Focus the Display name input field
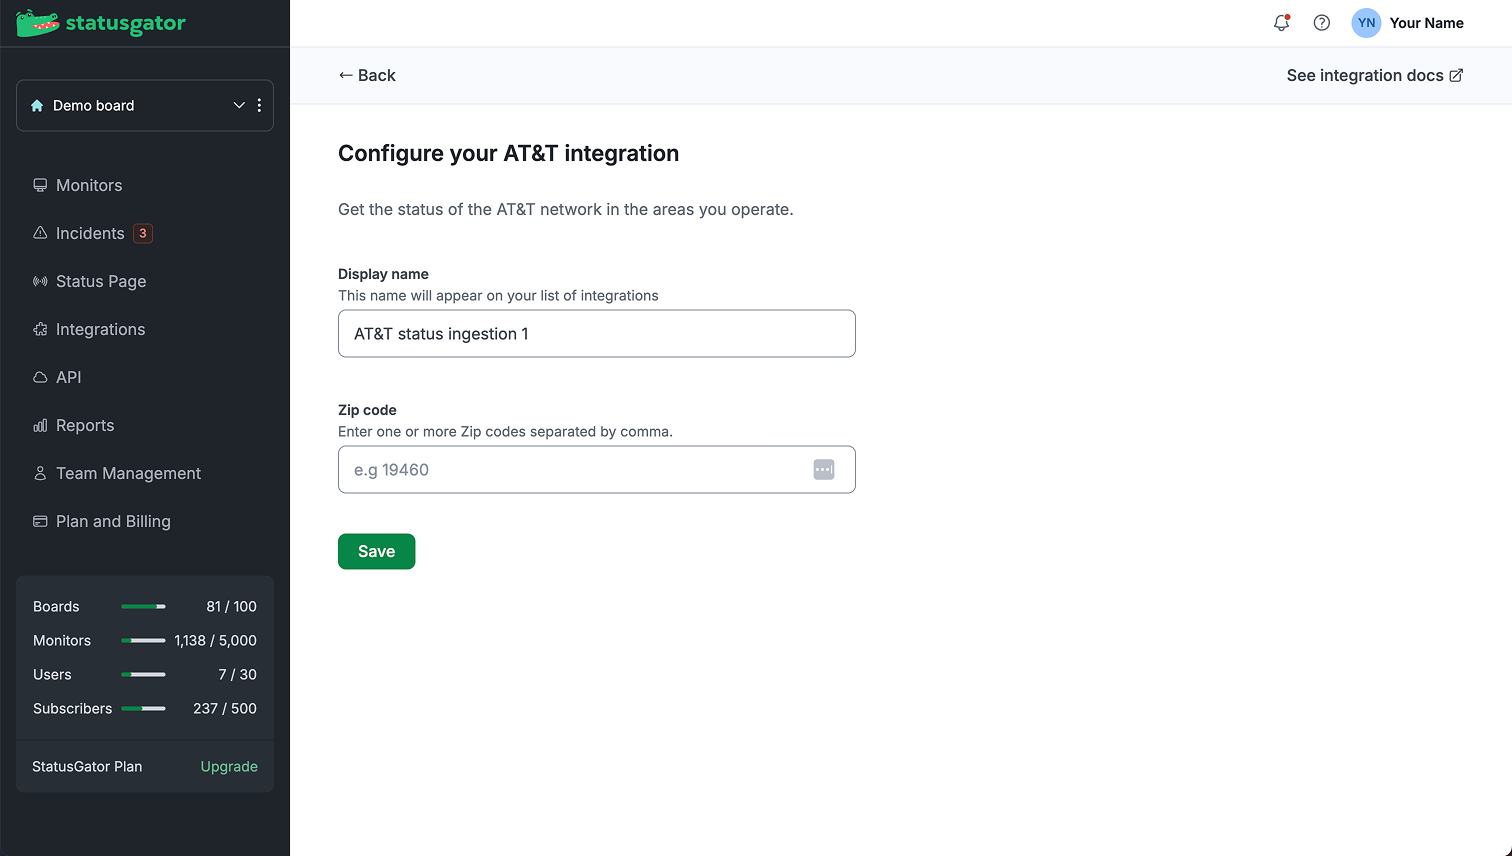This screenshot has height=856, width=1512. [x=597, y=333]
